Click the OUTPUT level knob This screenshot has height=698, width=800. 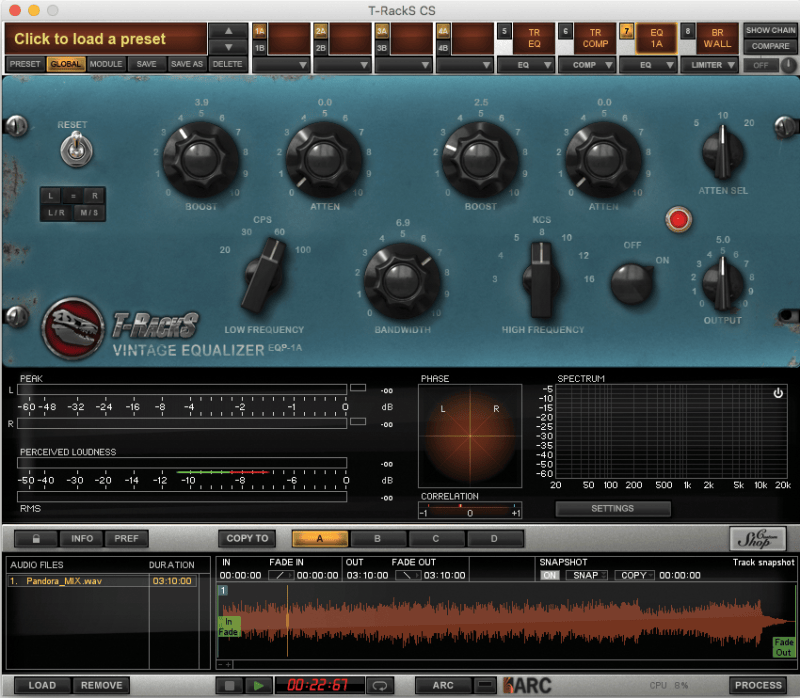[x=722, y=284]
